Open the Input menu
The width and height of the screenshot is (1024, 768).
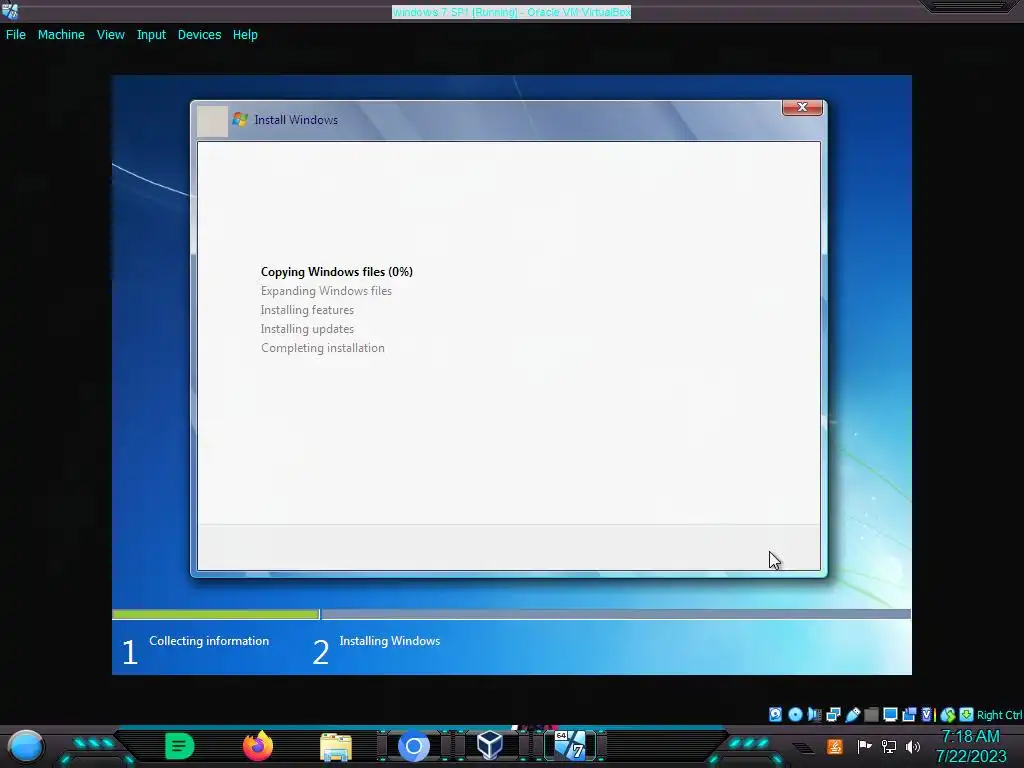pos(151,35)
